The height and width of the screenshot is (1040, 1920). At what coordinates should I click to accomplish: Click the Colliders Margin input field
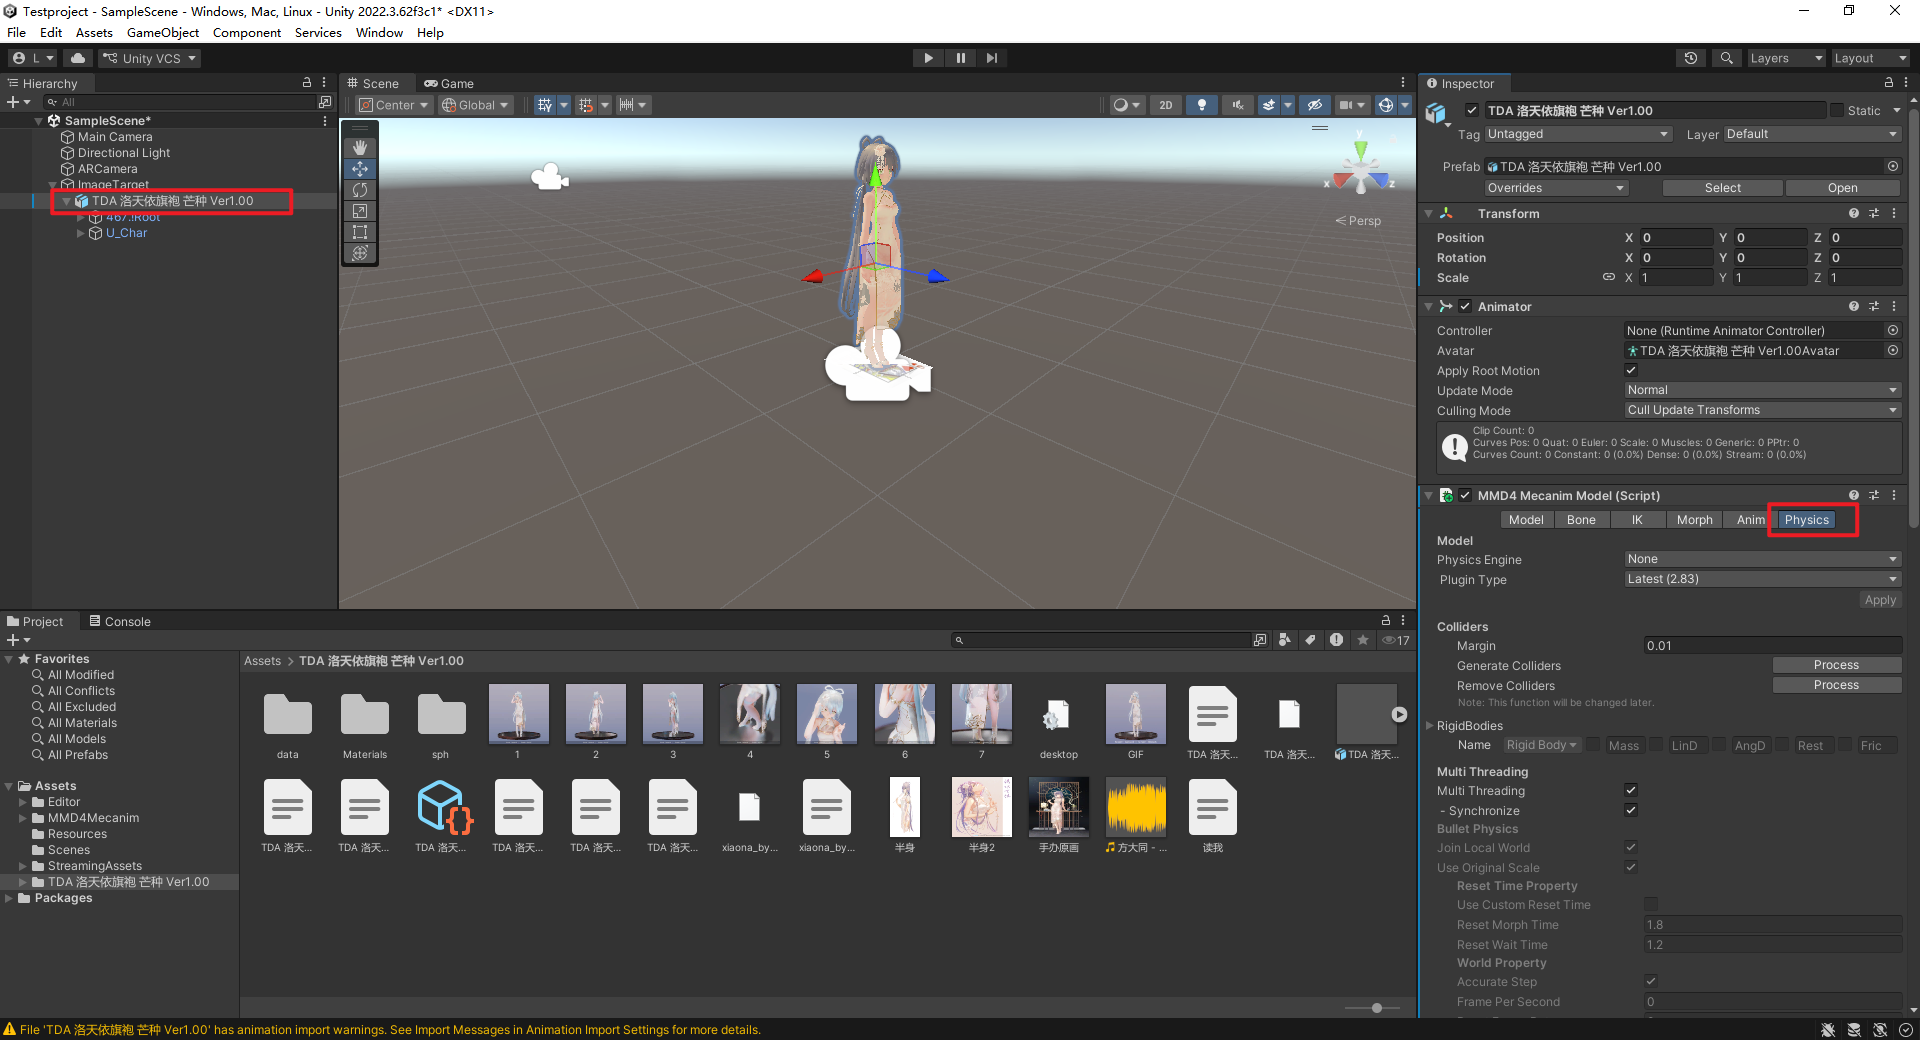click(x=1772, y=646)
